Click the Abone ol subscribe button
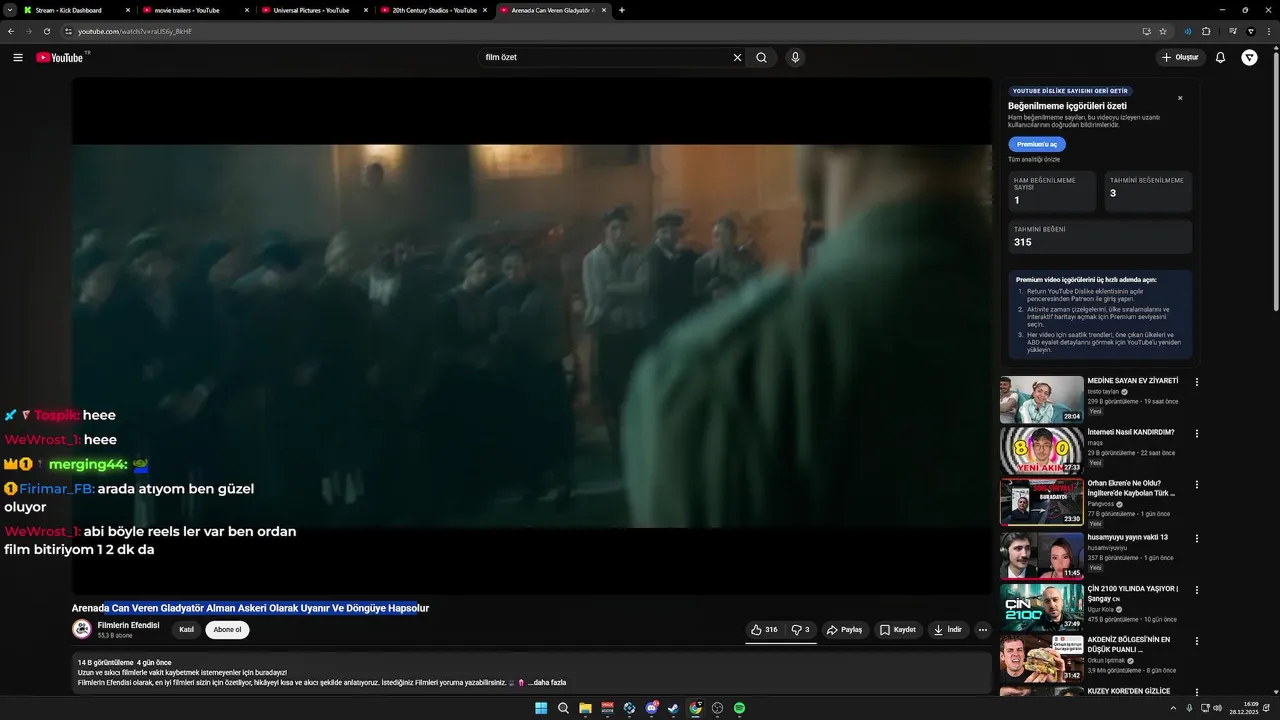 click(227, 630)
